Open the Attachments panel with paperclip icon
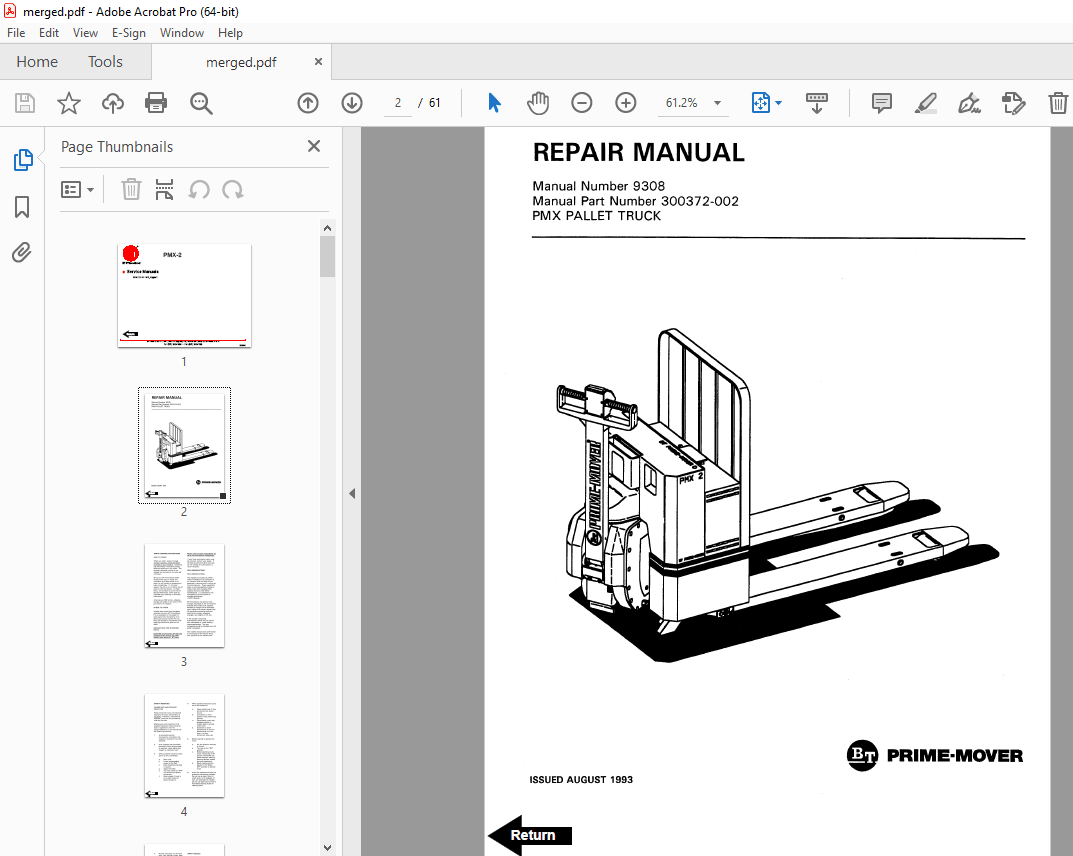The image size is (1073, 856). 22,252
